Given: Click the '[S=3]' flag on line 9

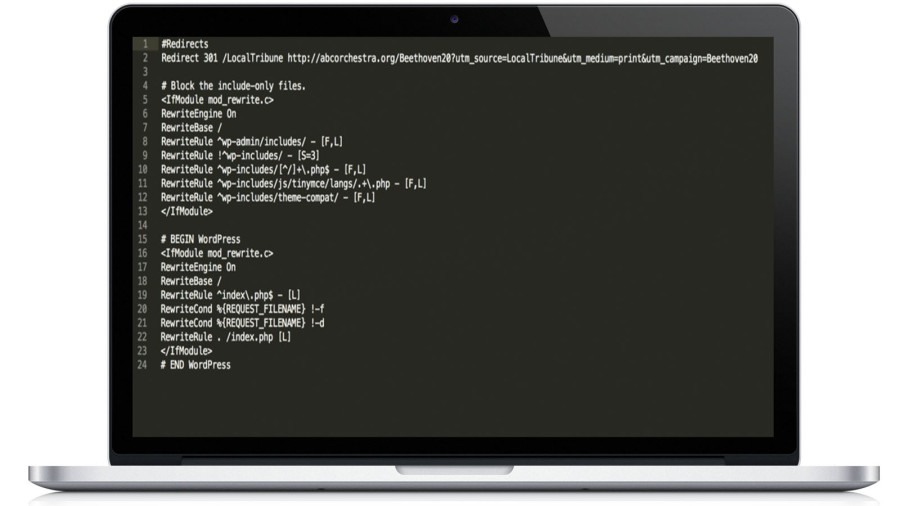Looking at the screenshot, I should (x=308, y=155).
